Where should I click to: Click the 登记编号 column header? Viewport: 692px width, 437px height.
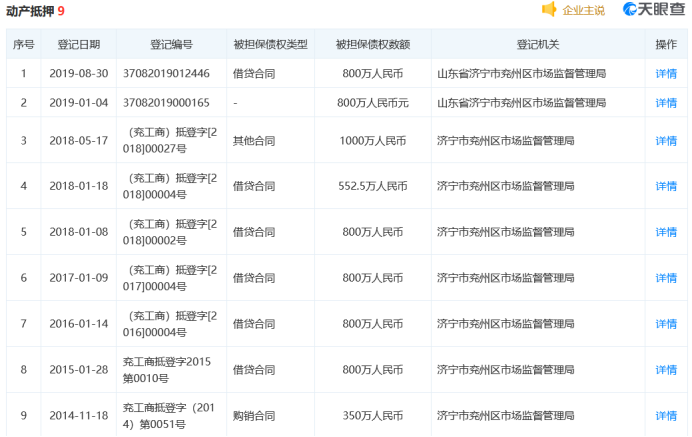171,45
